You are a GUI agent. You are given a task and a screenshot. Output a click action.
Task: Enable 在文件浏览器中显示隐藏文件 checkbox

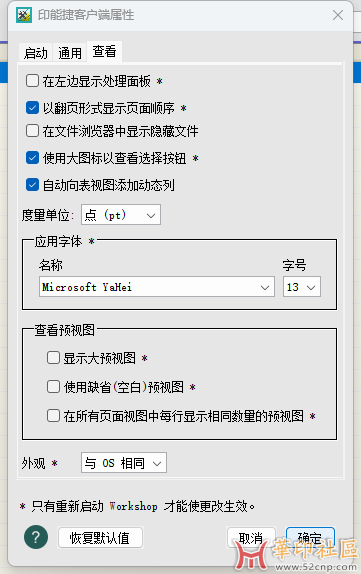32,130
